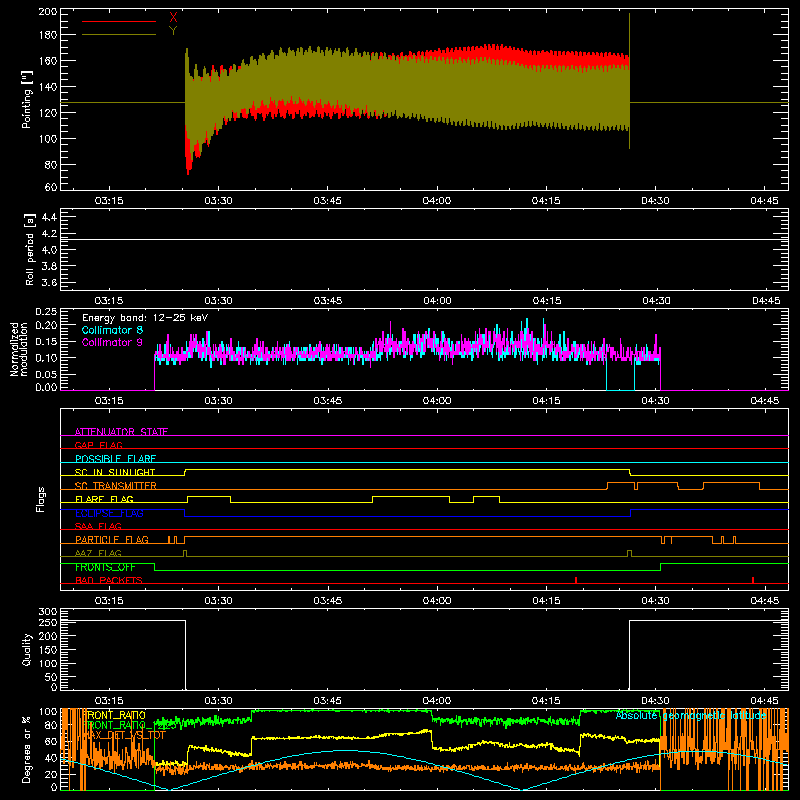
Task: Click the yellow FRONT_RATIO legend label
Action: (114, 715)
